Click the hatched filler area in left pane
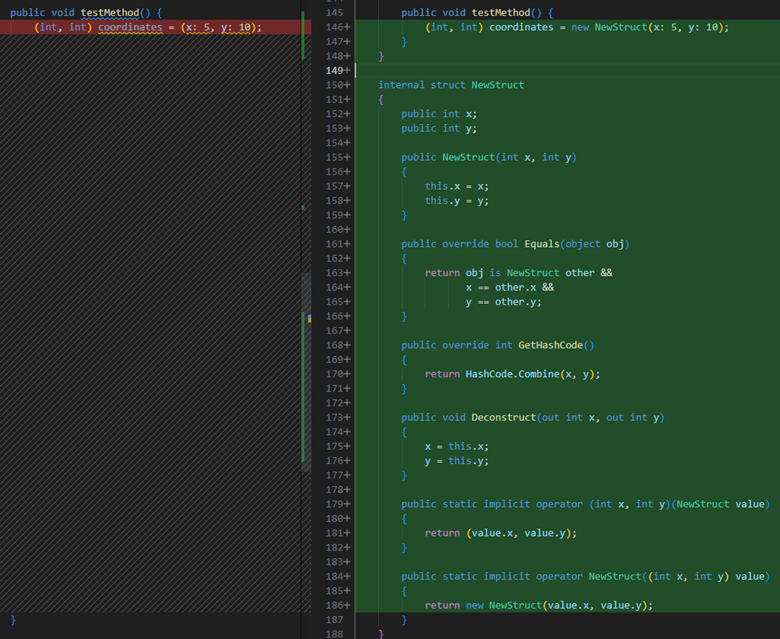Viewport: 780px width, 639px height. tap(150, 300)
